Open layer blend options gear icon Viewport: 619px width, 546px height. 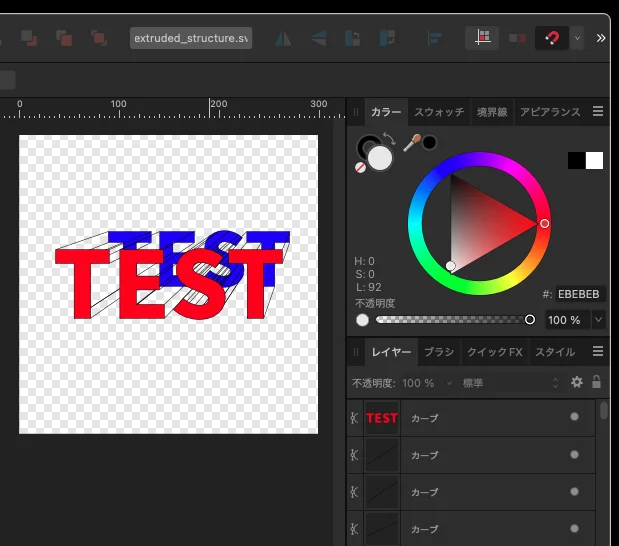(577, 382)
